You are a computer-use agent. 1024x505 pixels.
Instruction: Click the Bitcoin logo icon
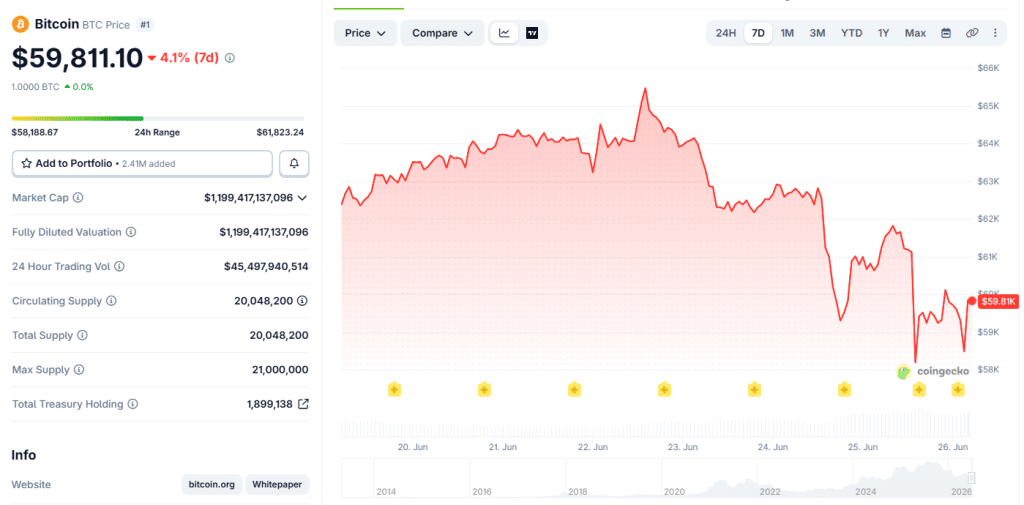(x=21, y=24)
